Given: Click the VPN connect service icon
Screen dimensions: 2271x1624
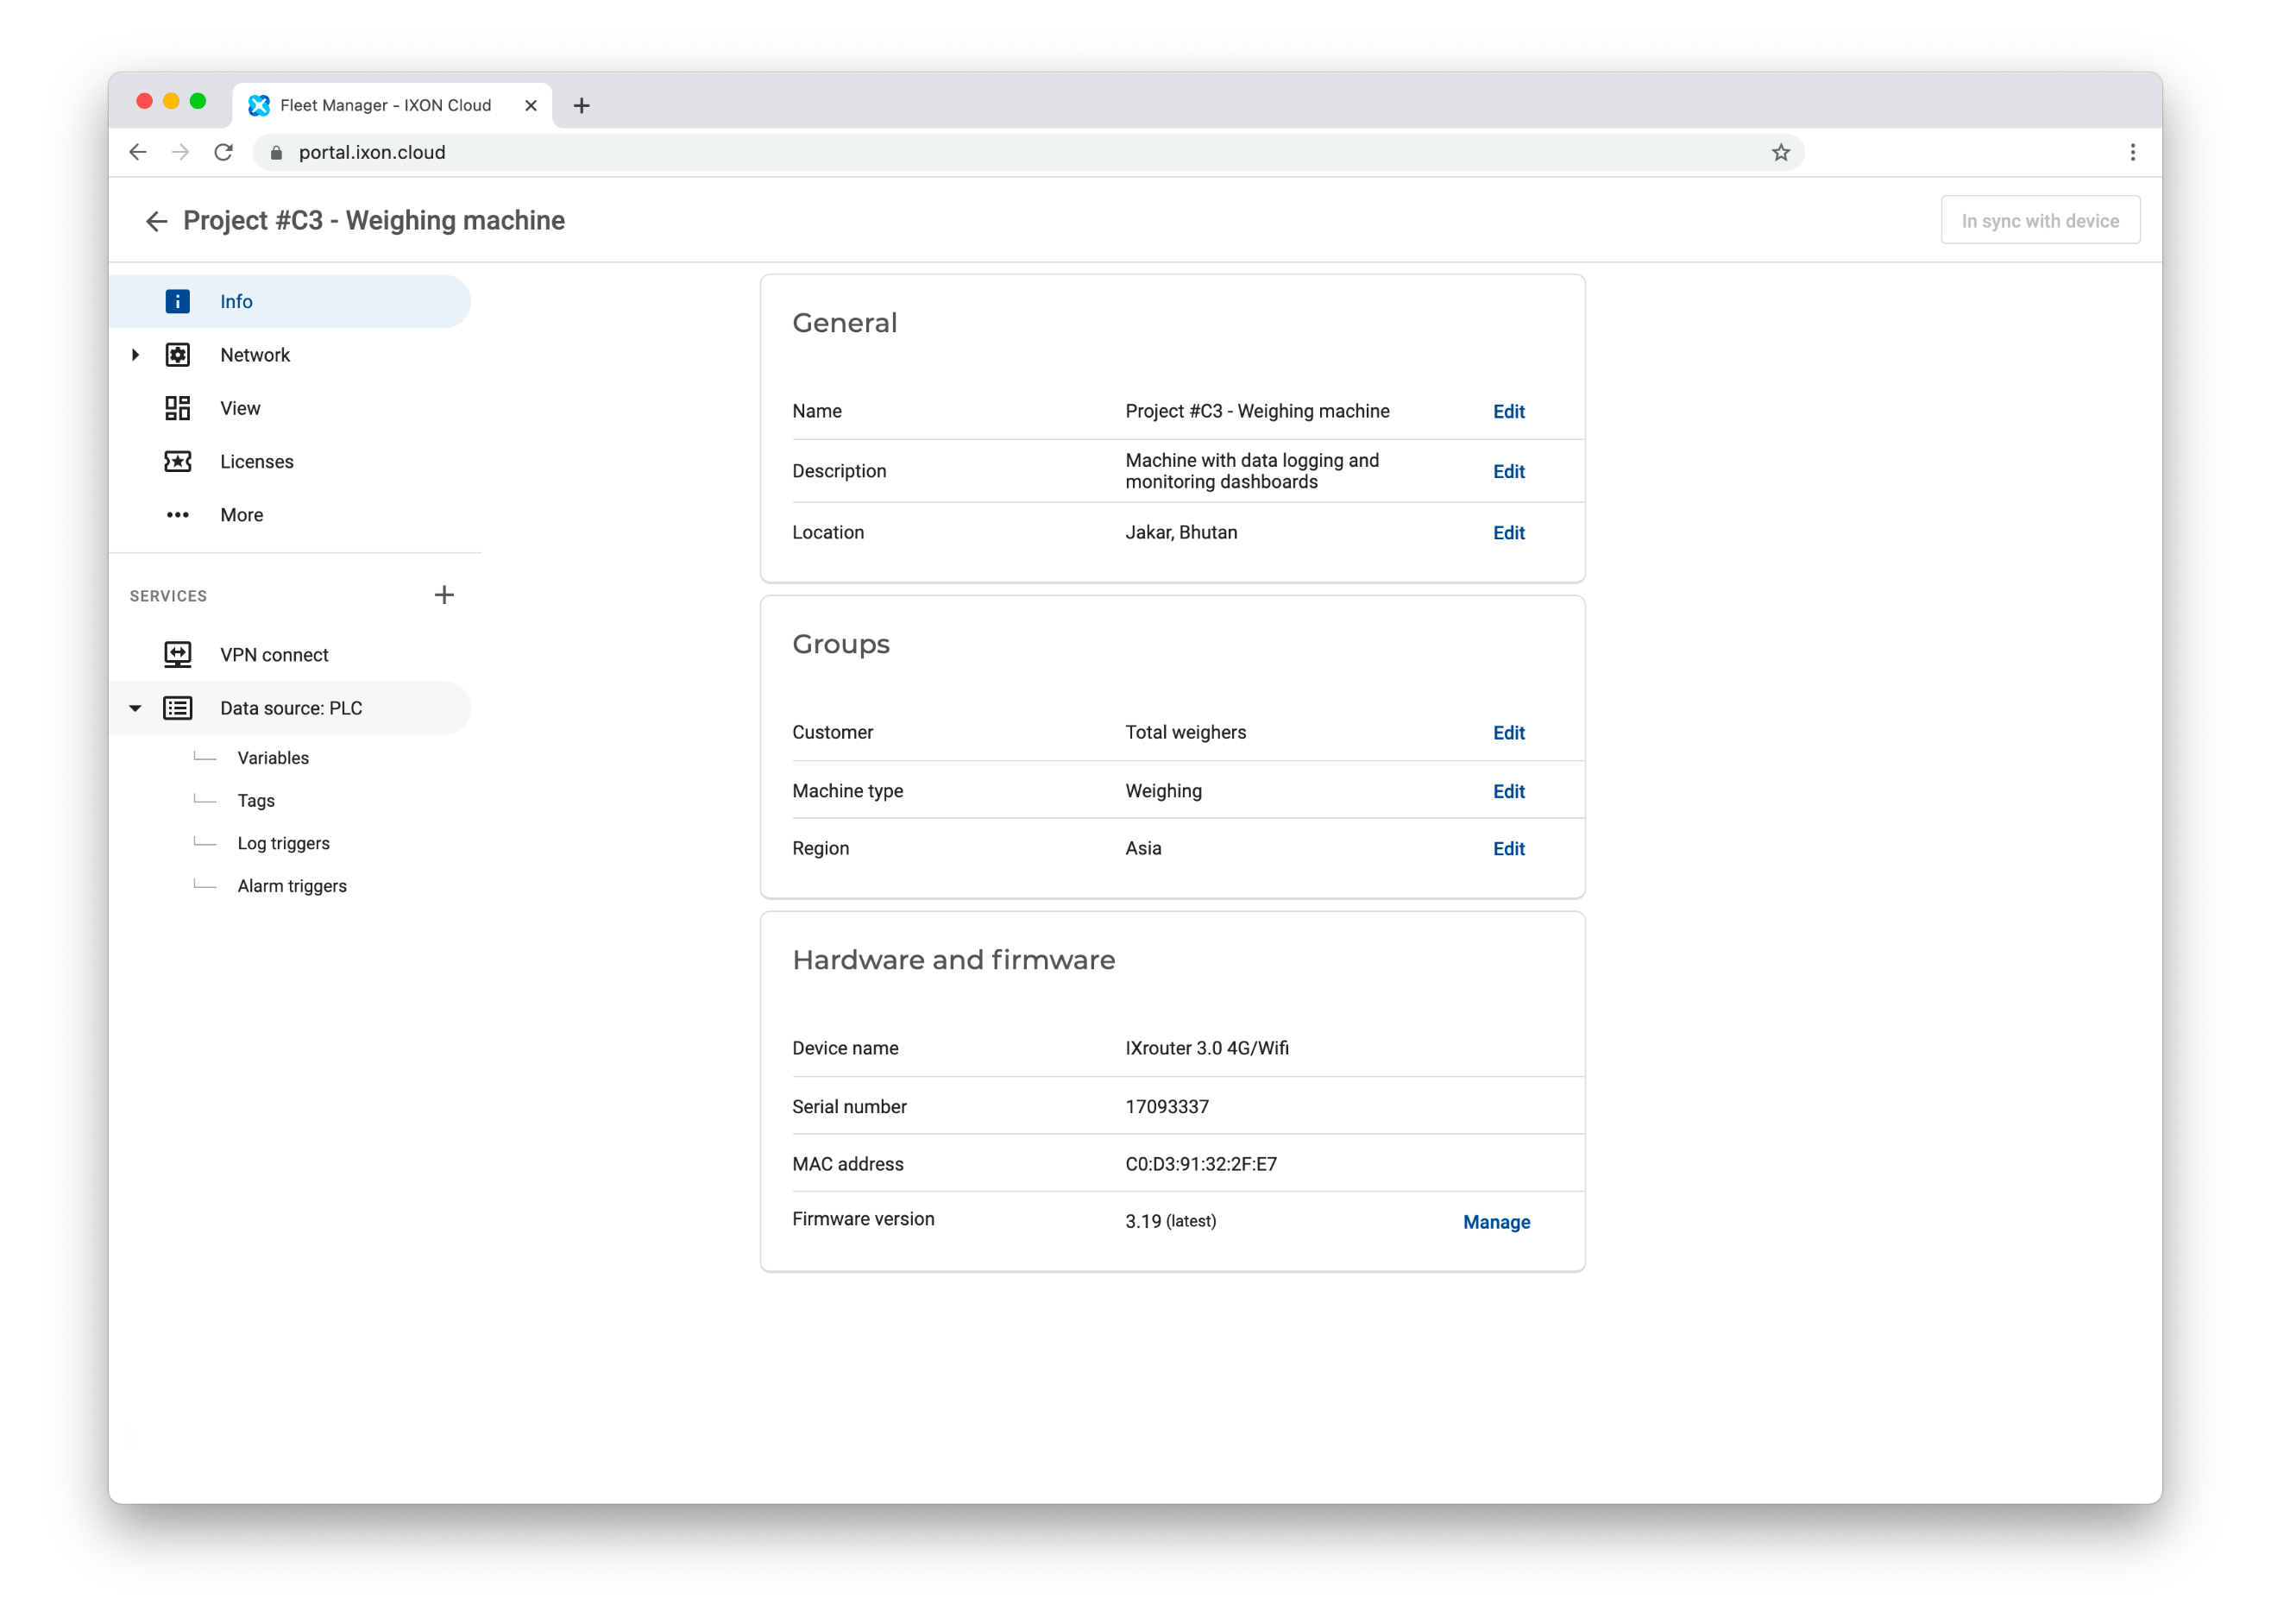Looking at the screenshot, I should [177, 654].
